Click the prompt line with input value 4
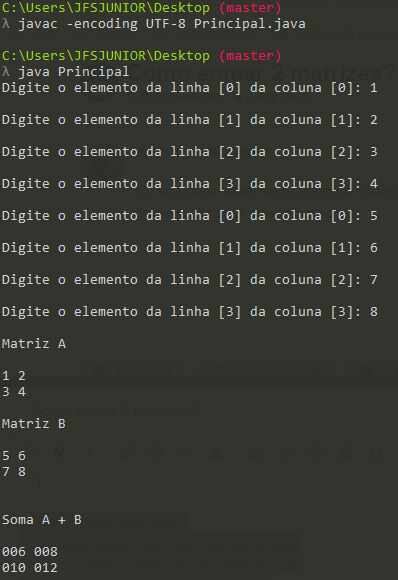The image size is (398, 580). pos(189,184)
